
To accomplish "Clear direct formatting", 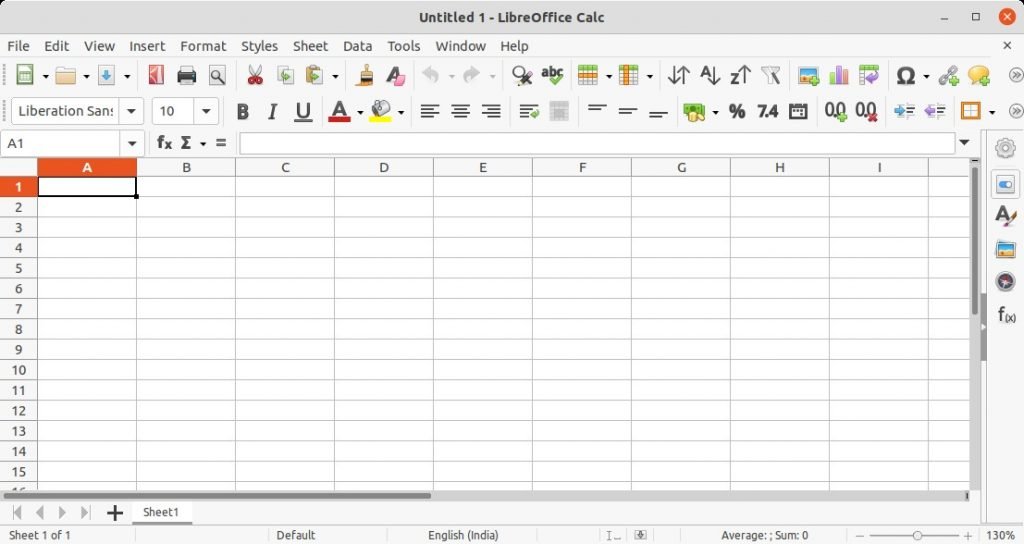I will (x=396, y=75).
